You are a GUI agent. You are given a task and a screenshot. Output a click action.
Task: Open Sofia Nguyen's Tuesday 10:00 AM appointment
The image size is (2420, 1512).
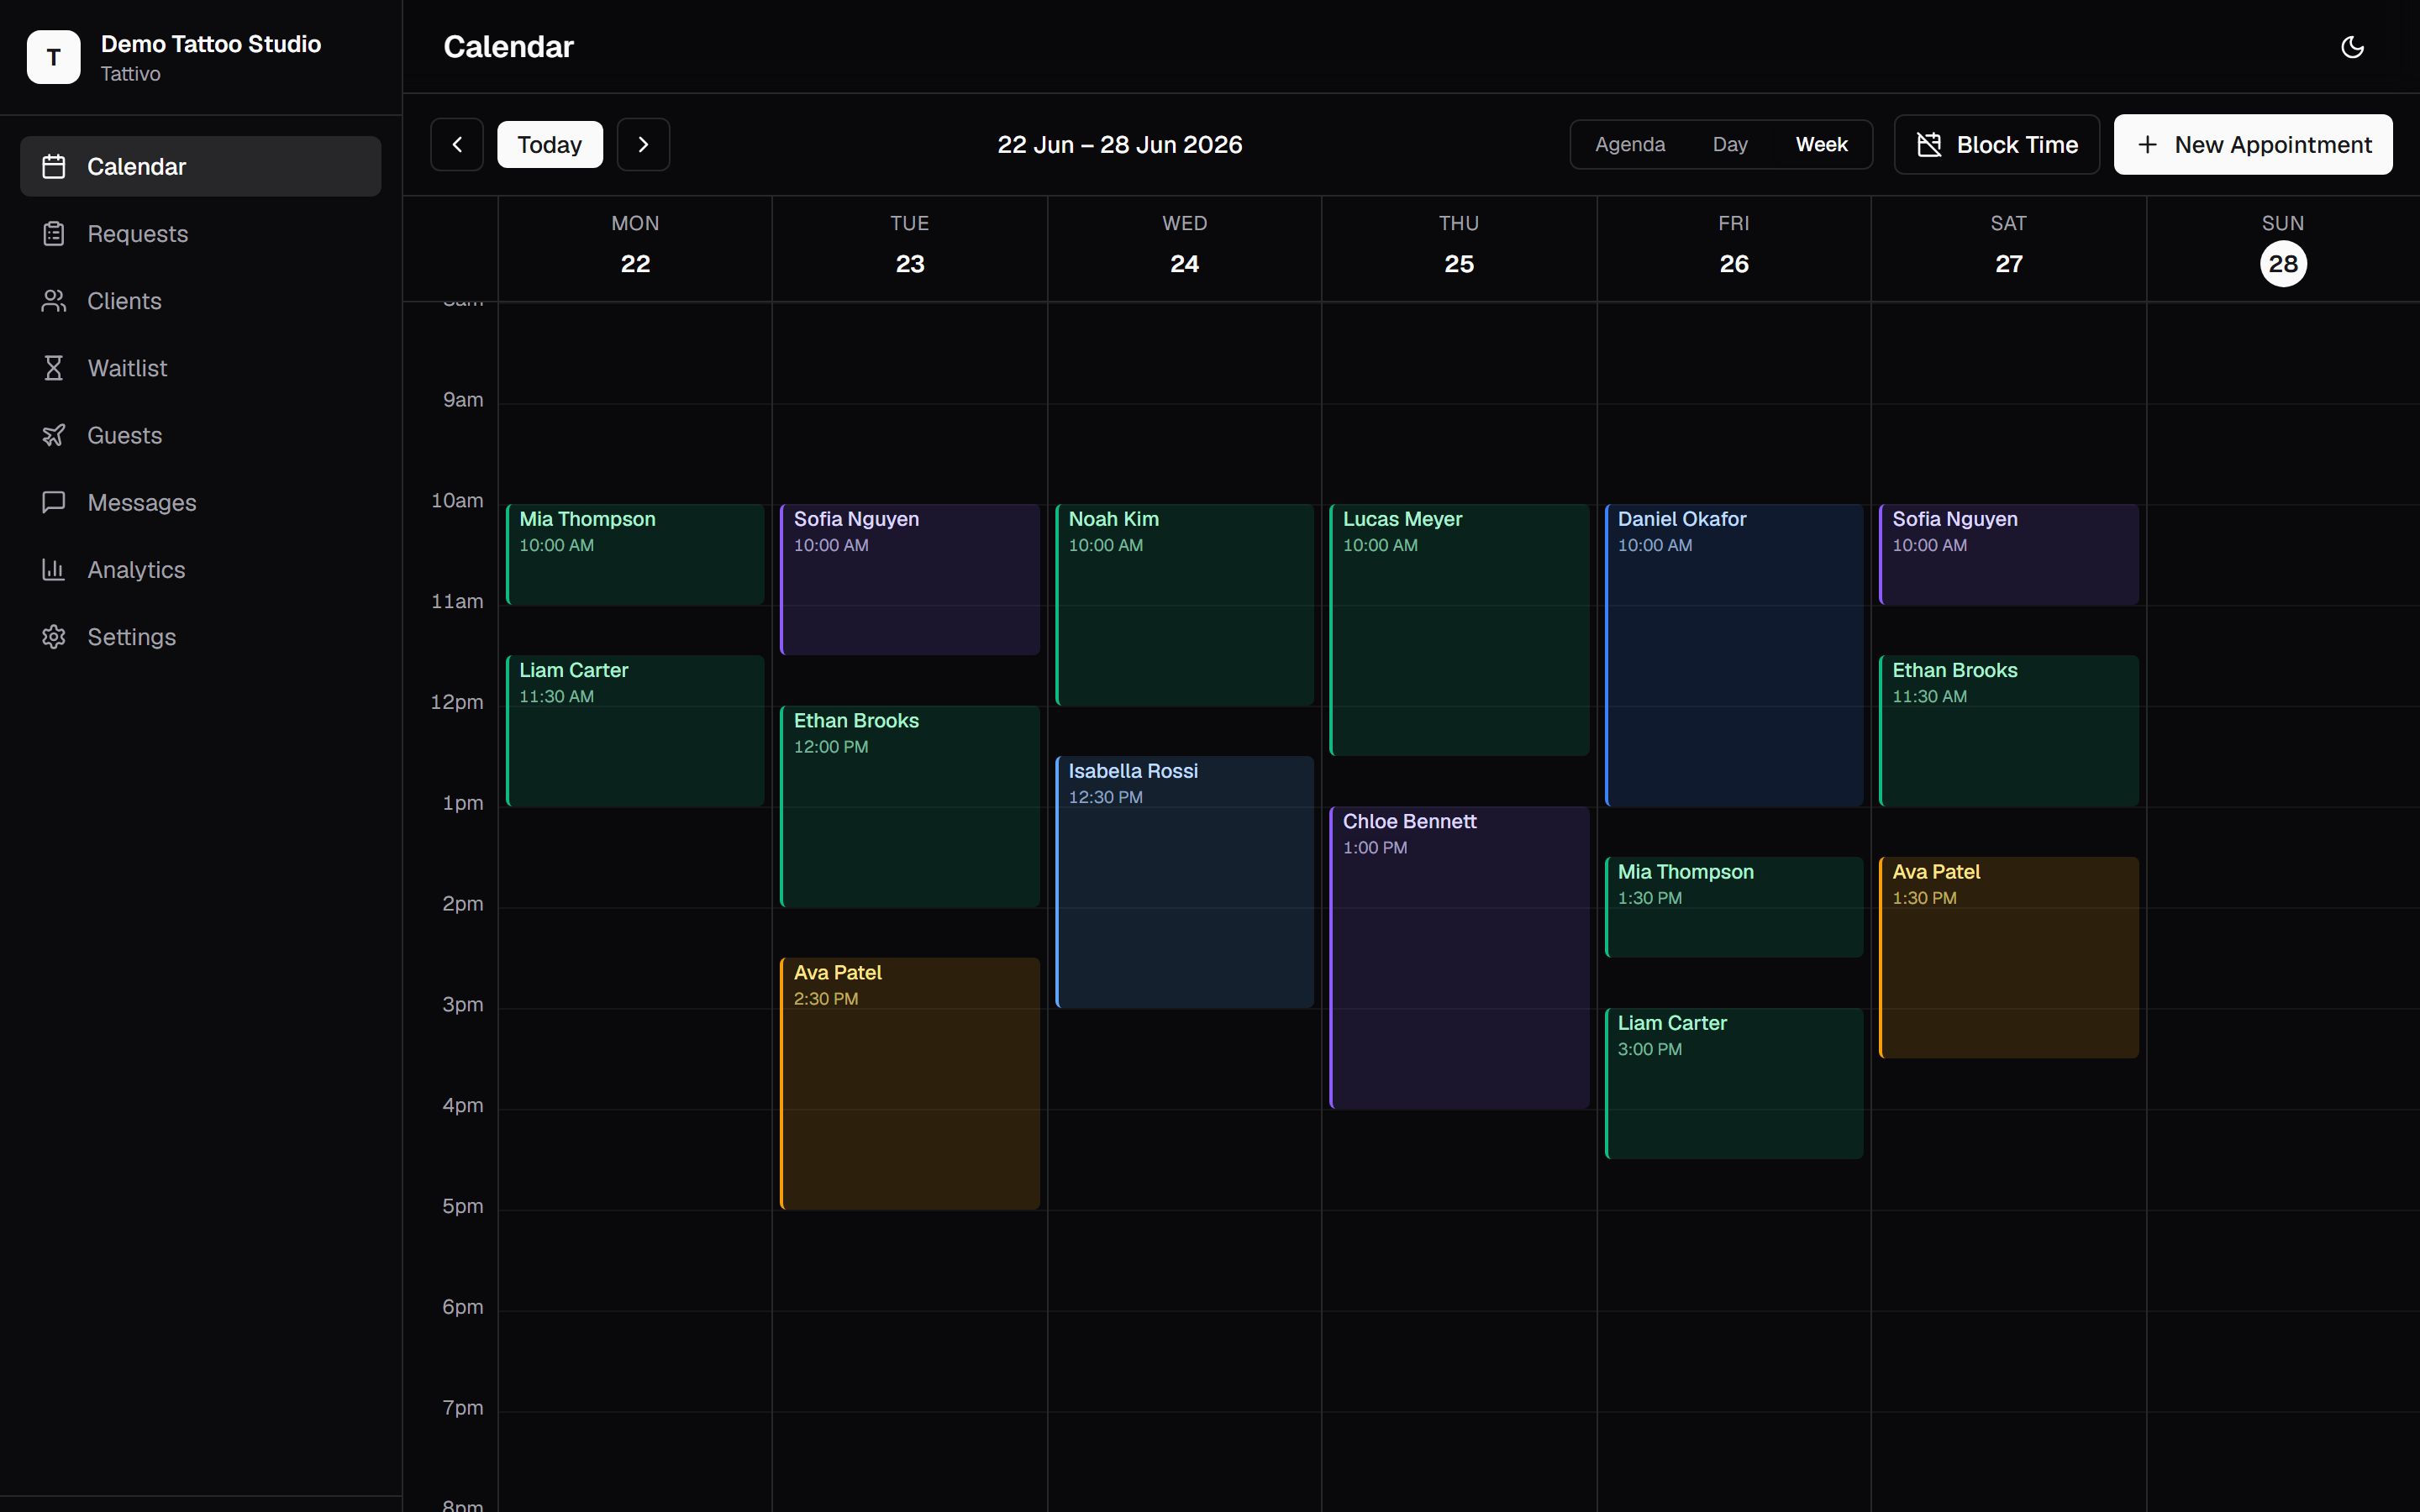click(910, 580)
